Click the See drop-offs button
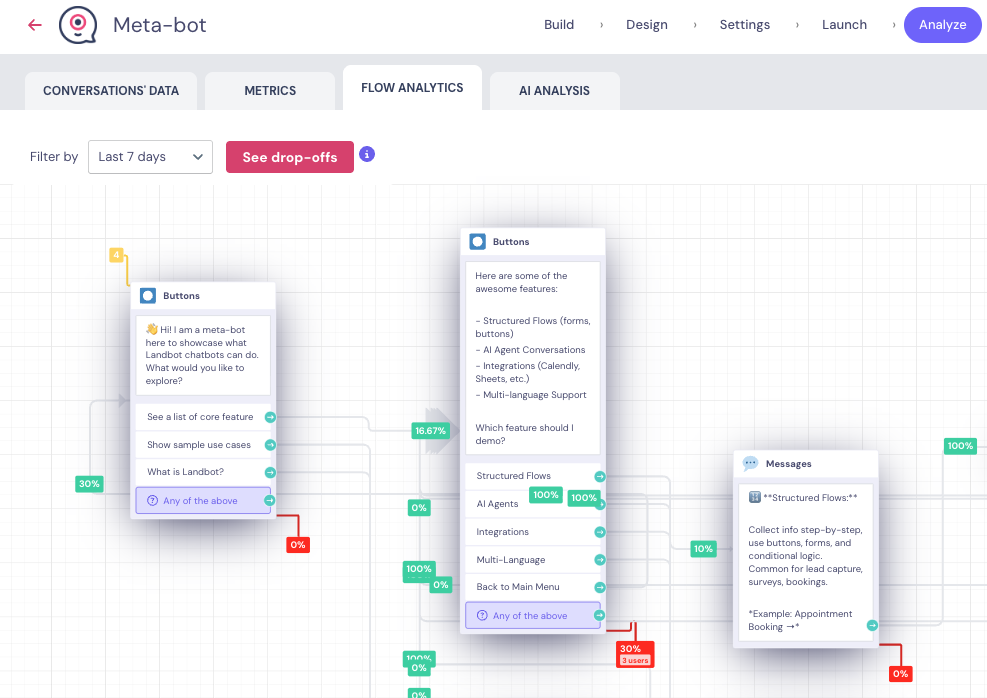The image size is (987, 698). pyautogui.click(x=290, y=157)
